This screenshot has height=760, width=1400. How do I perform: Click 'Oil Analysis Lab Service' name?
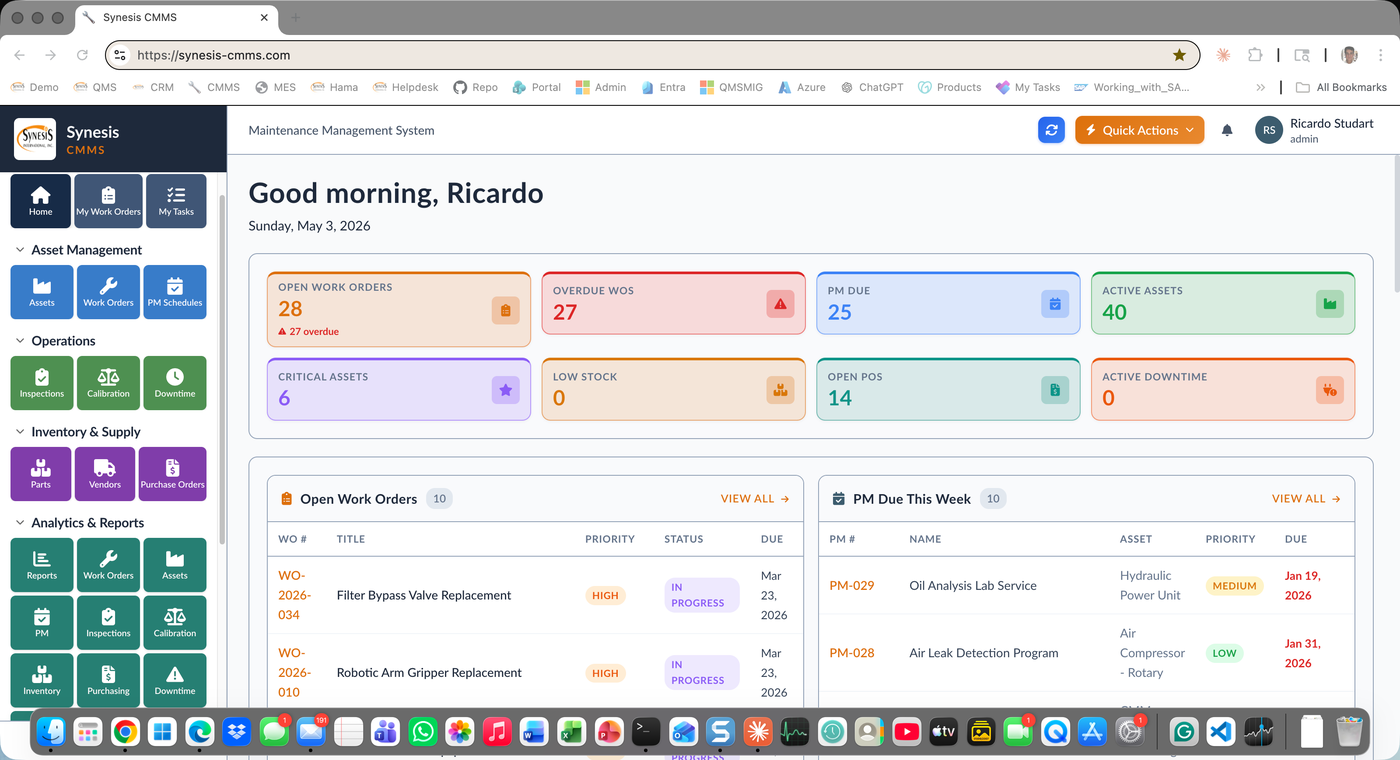pos(973,585)
